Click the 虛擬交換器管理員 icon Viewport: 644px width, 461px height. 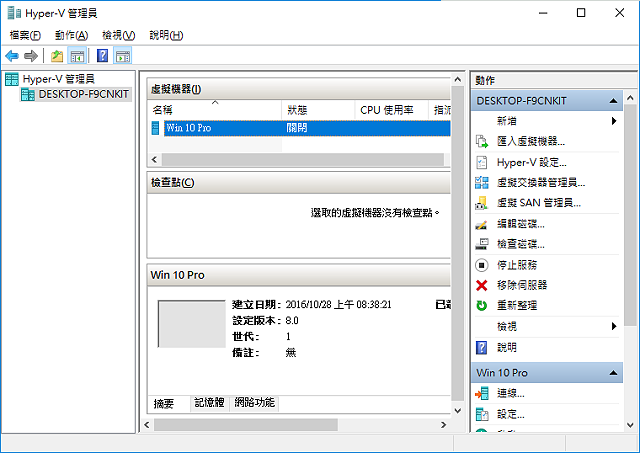click(482, 182)
